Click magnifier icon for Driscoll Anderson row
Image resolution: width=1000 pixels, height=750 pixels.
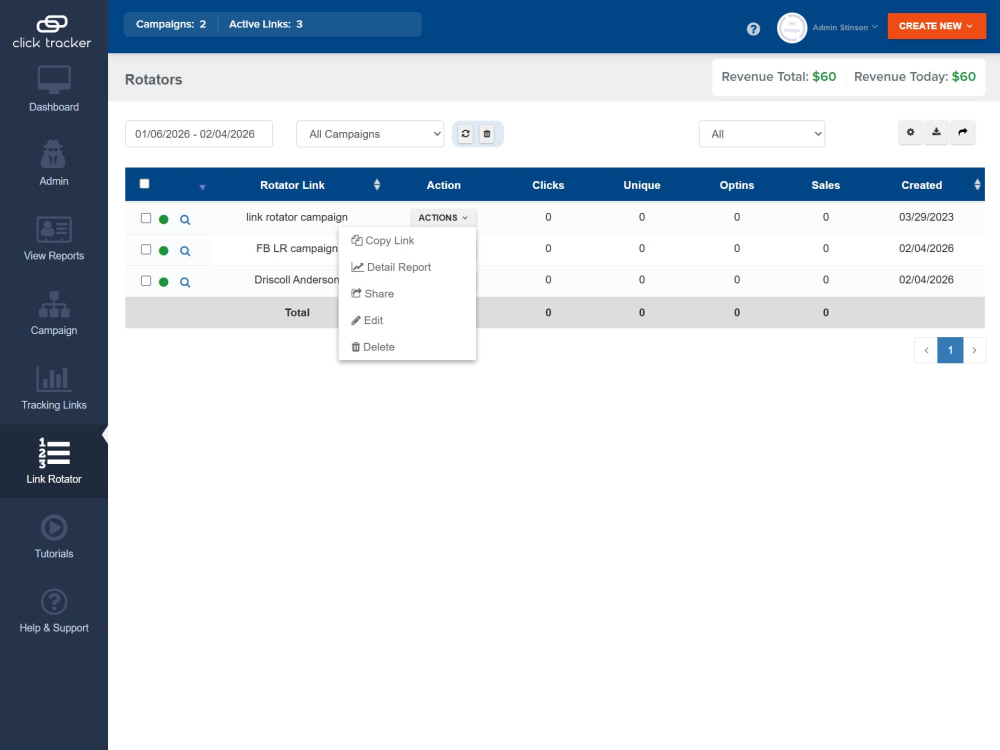[185, 282]
